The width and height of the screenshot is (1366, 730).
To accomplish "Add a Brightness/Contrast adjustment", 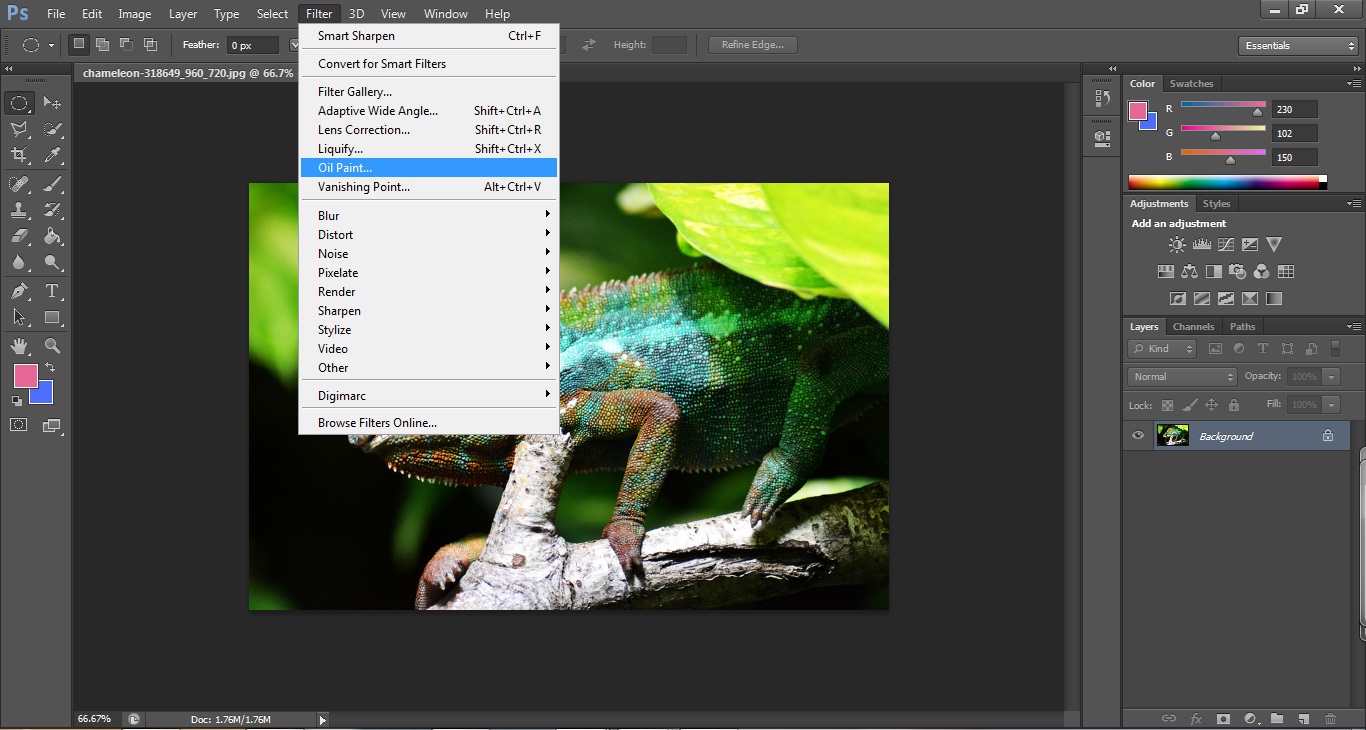I will 1177,244.
